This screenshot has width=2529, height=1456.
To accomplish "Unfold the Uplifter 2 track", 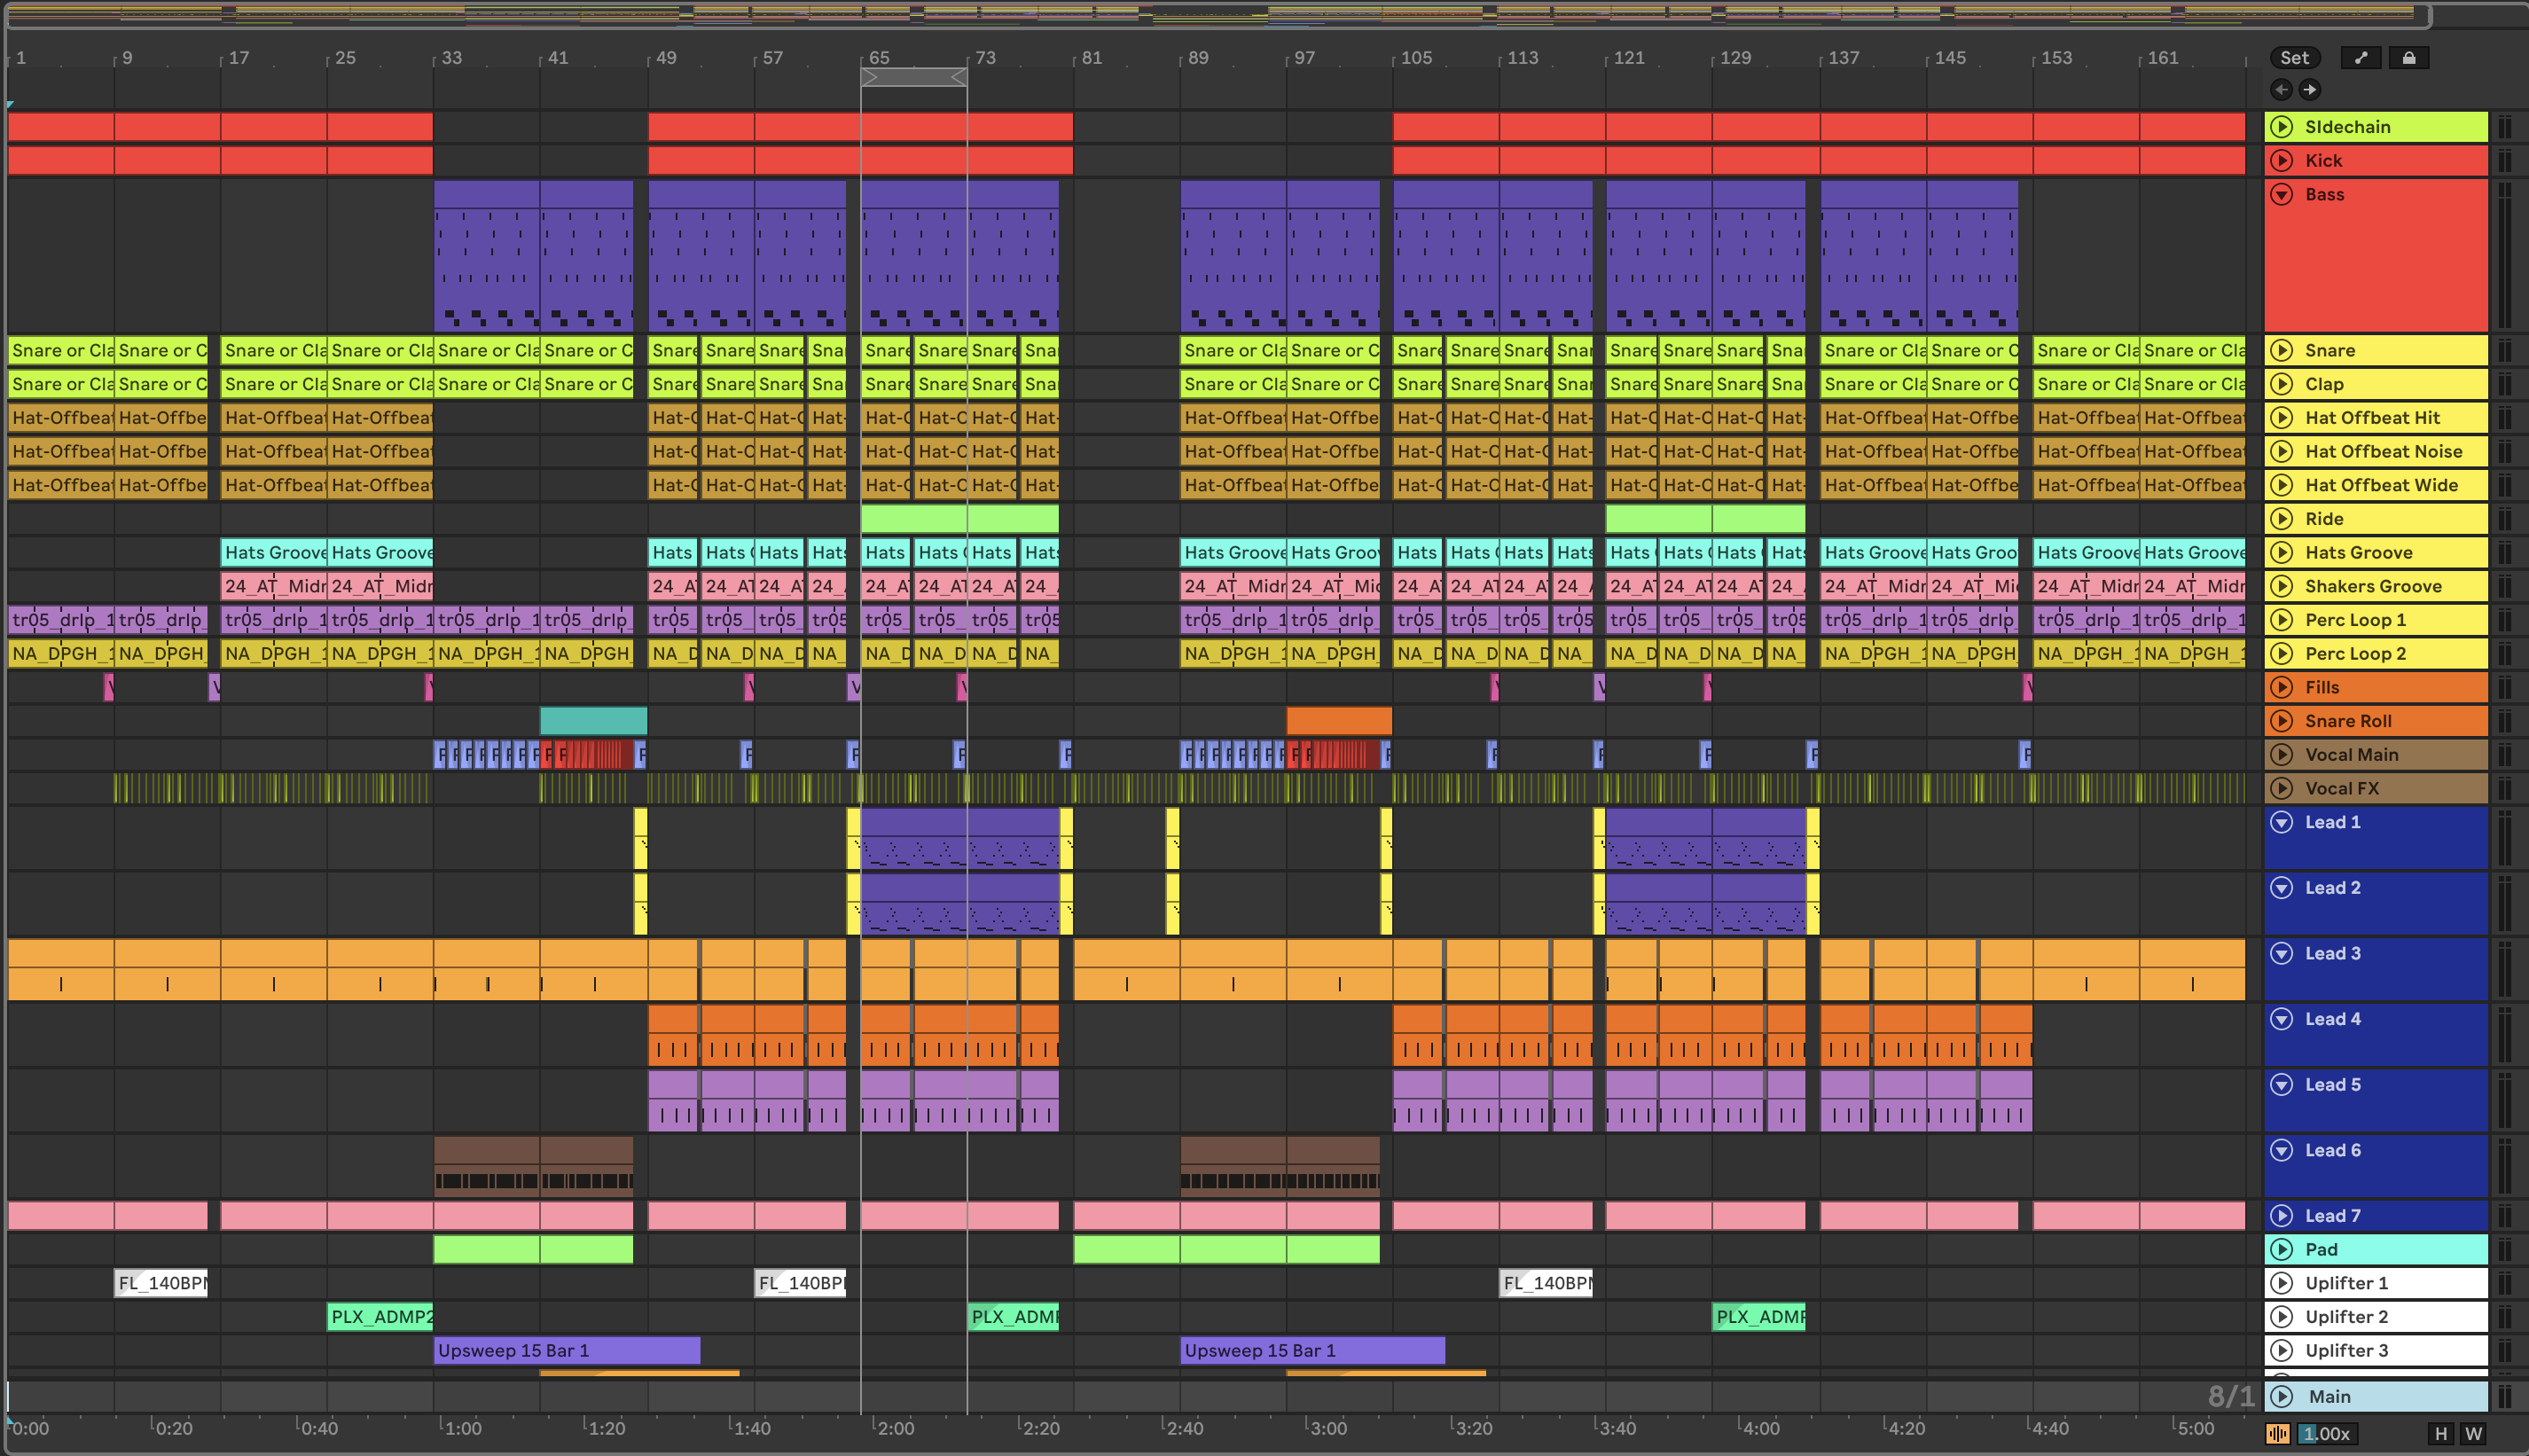I will (x=2281, y=1317).
